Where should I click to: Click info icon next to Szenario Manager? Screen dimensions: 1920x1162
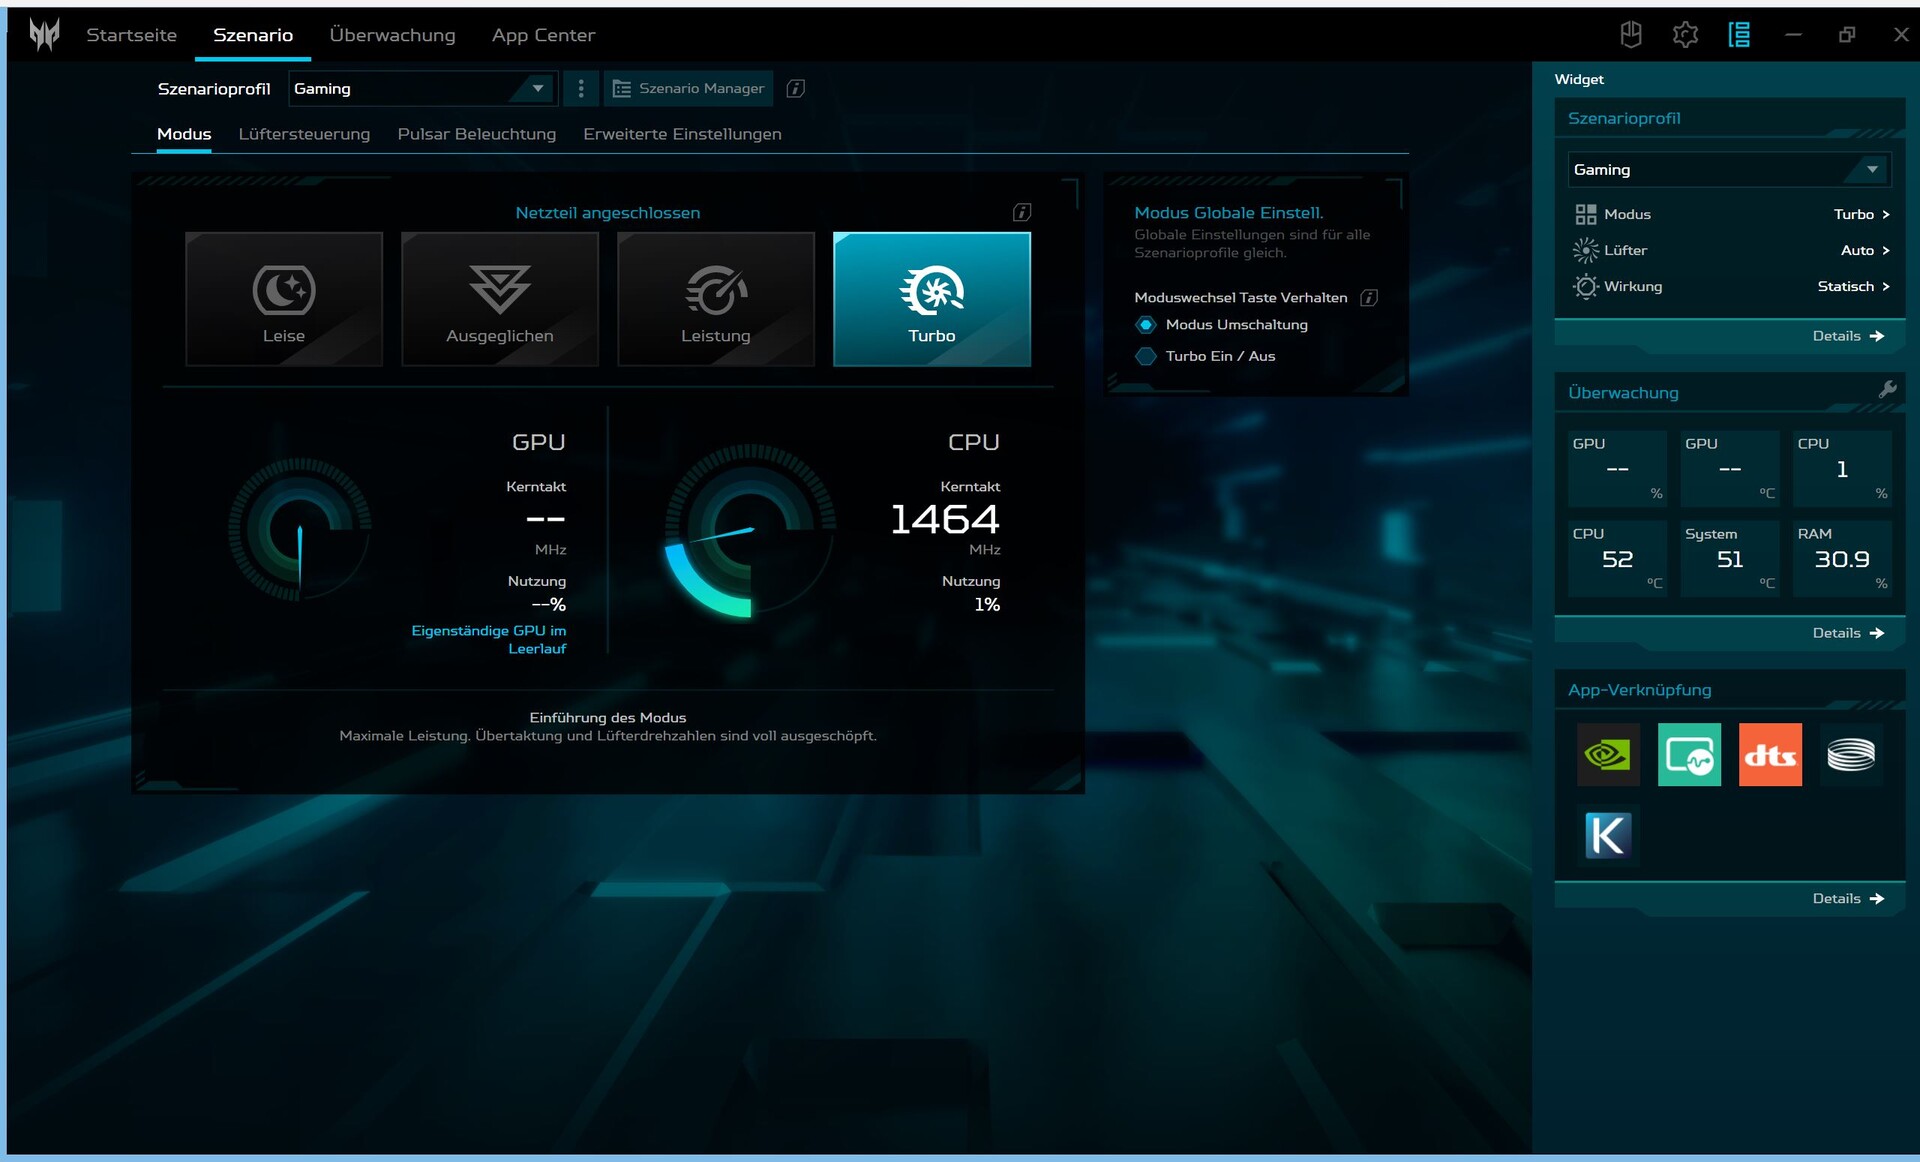(x=795, y=89)
